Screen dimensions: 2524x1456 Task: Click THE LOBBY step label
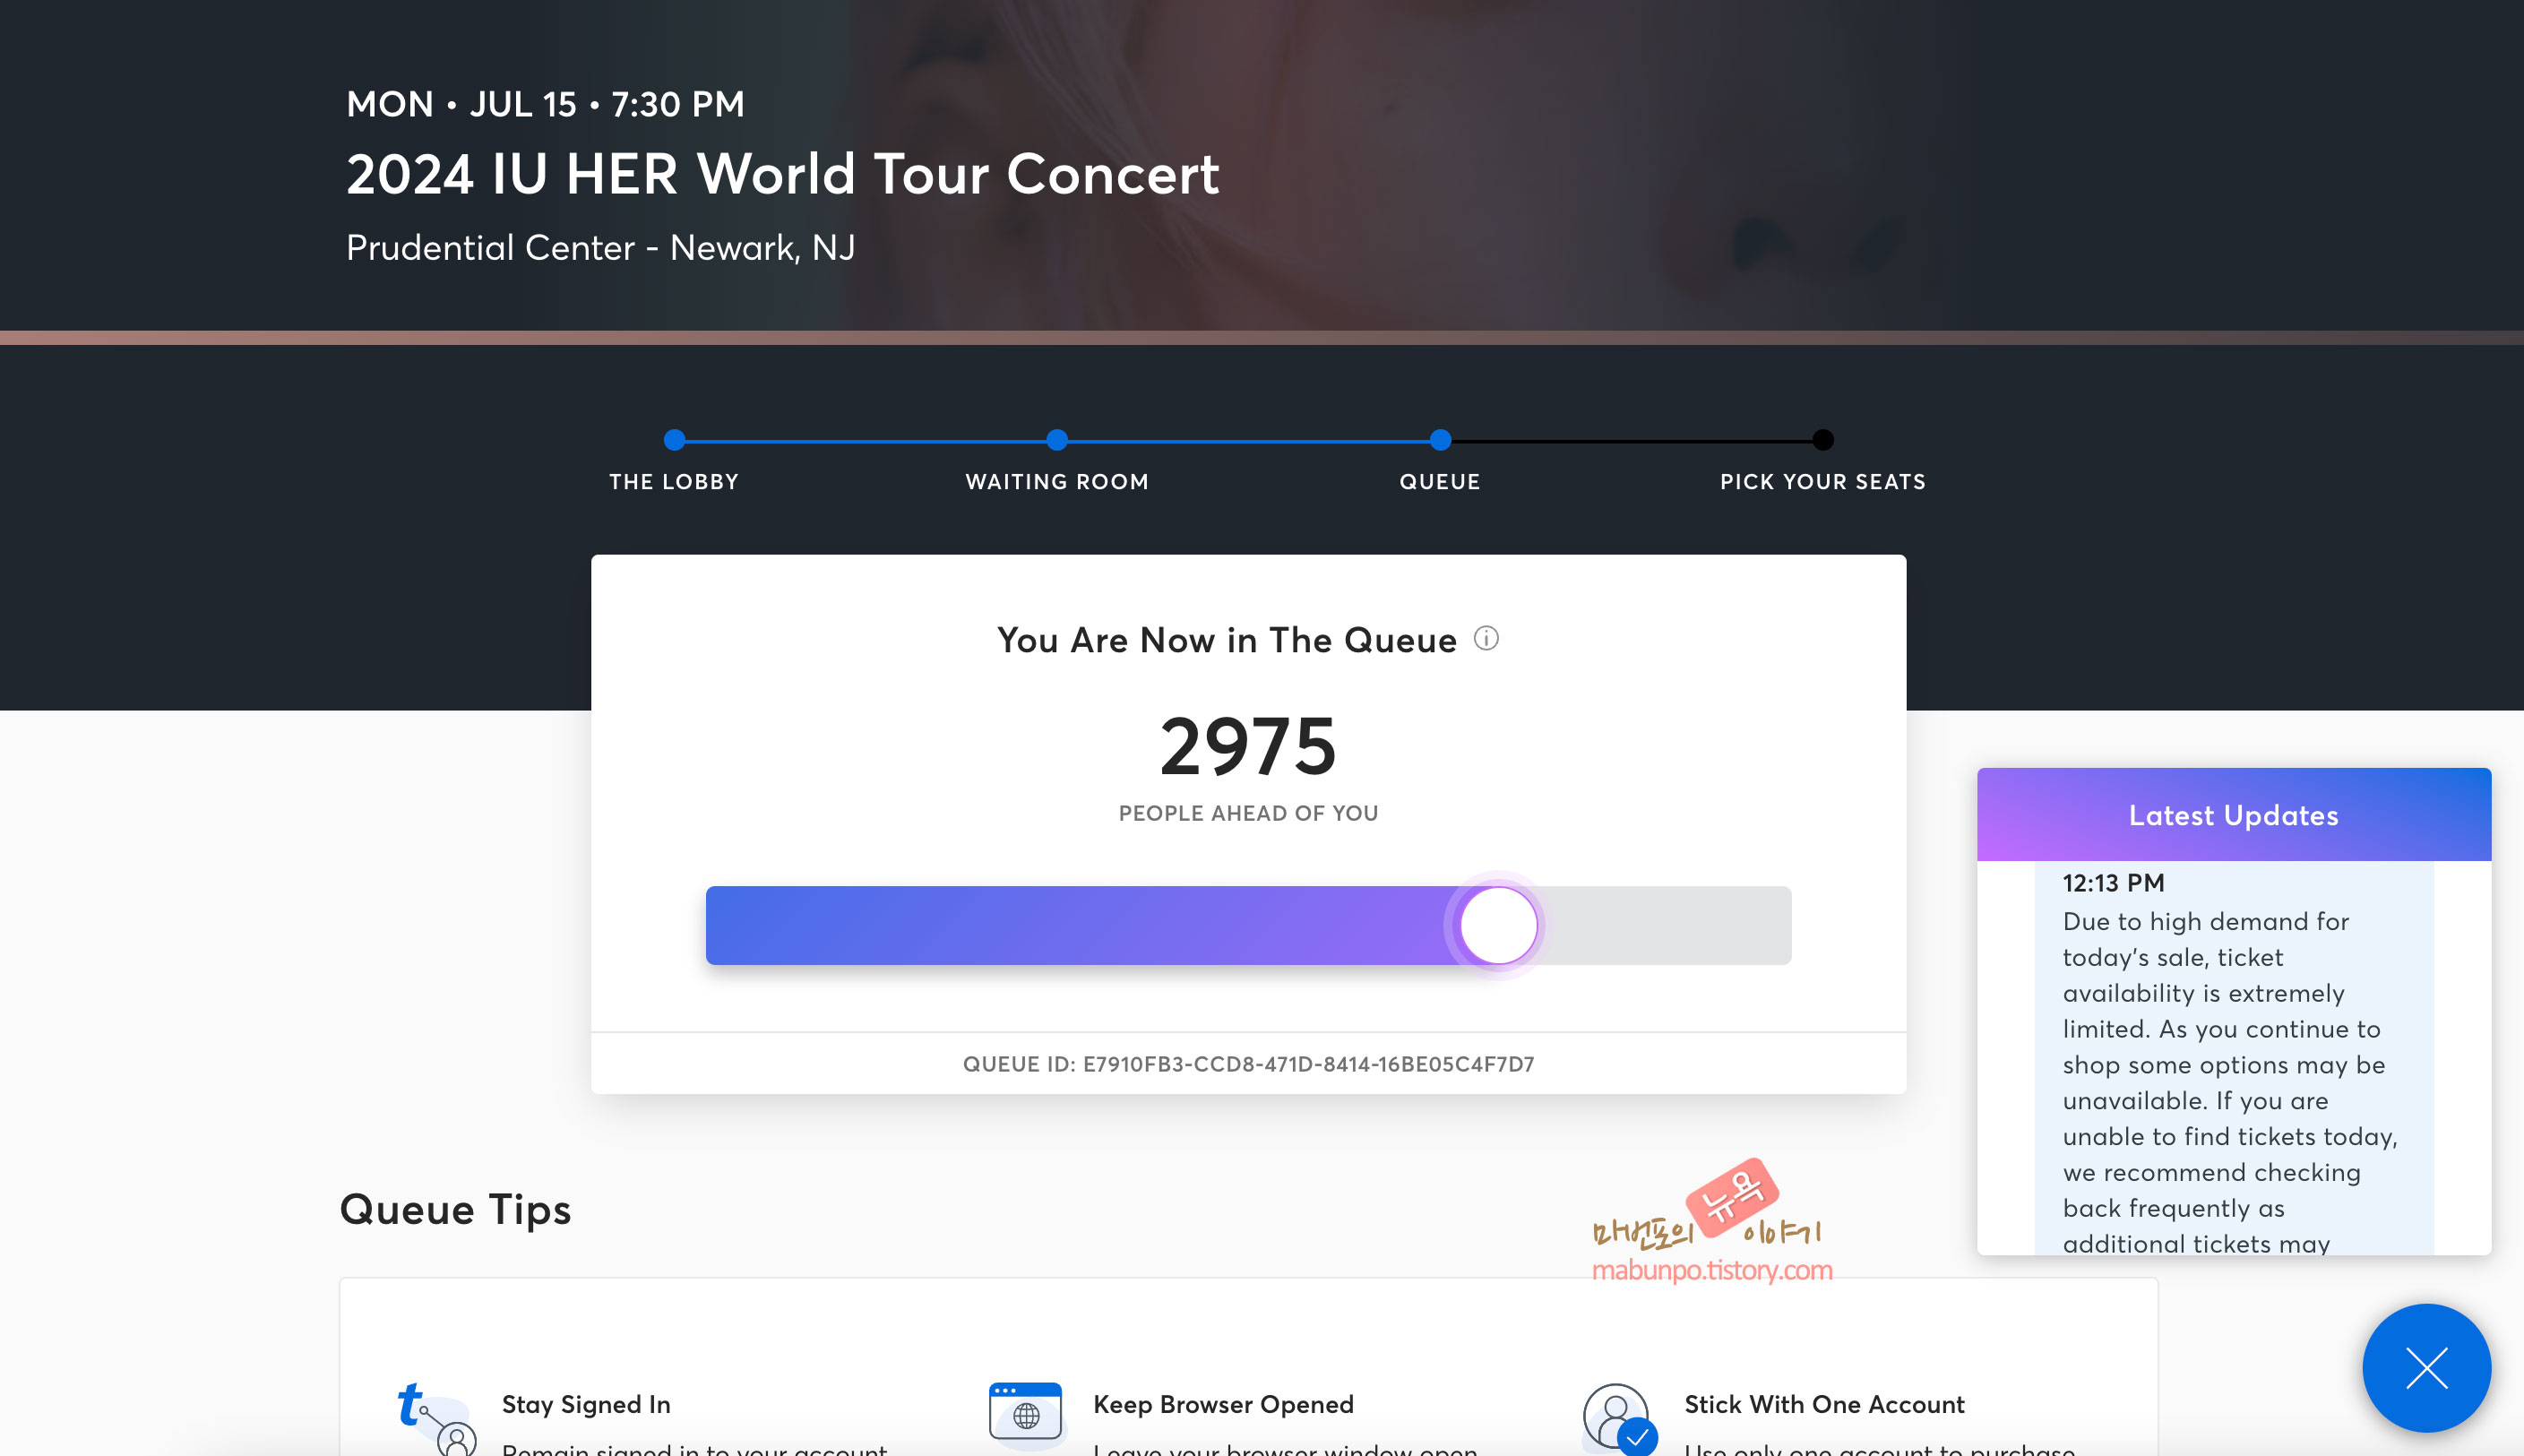674,481
